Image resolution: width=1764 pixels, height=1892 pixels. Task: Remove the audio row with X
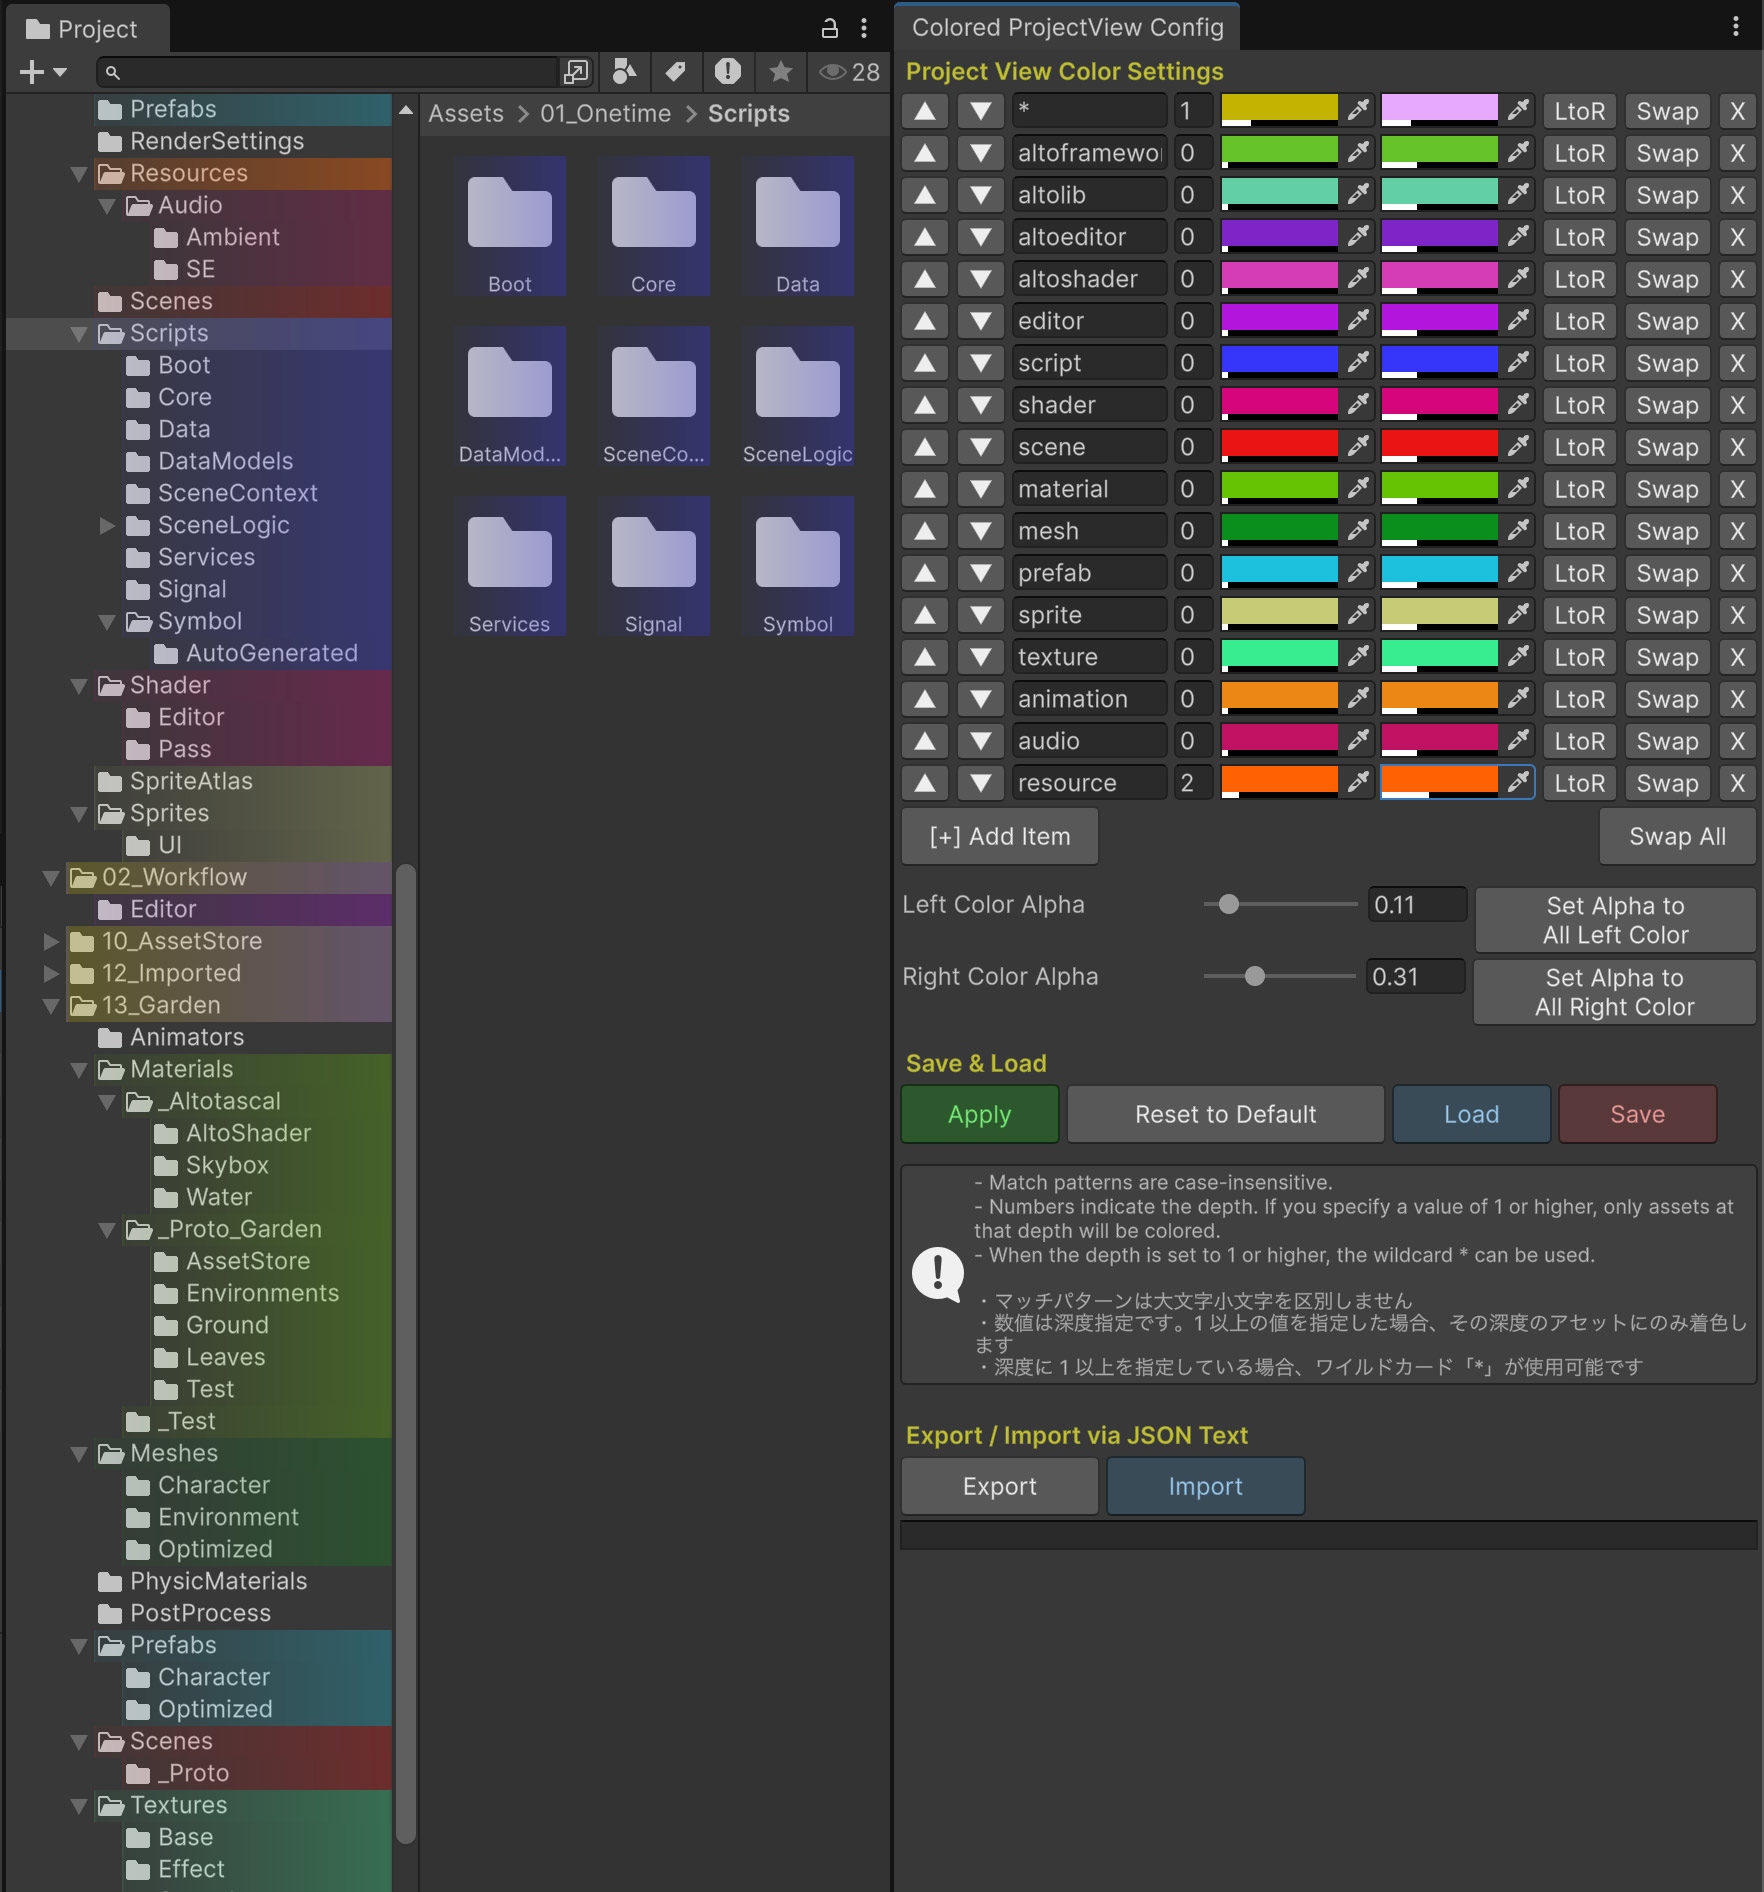(1737, 741)
